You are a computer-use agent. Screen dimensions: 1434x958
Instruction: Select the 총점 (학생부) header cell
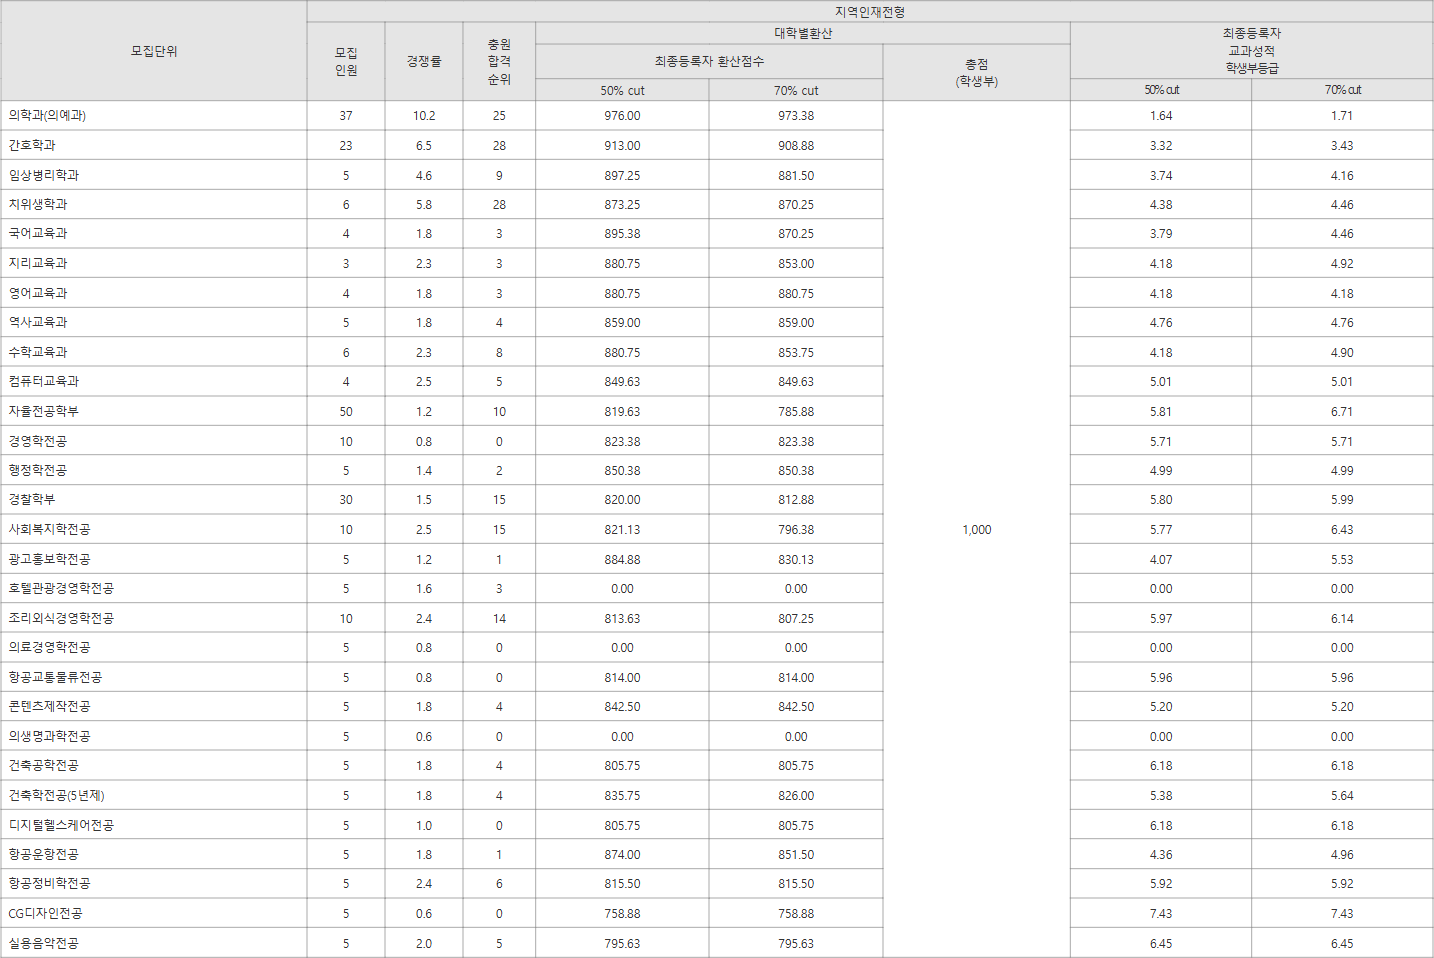(976, 72)
